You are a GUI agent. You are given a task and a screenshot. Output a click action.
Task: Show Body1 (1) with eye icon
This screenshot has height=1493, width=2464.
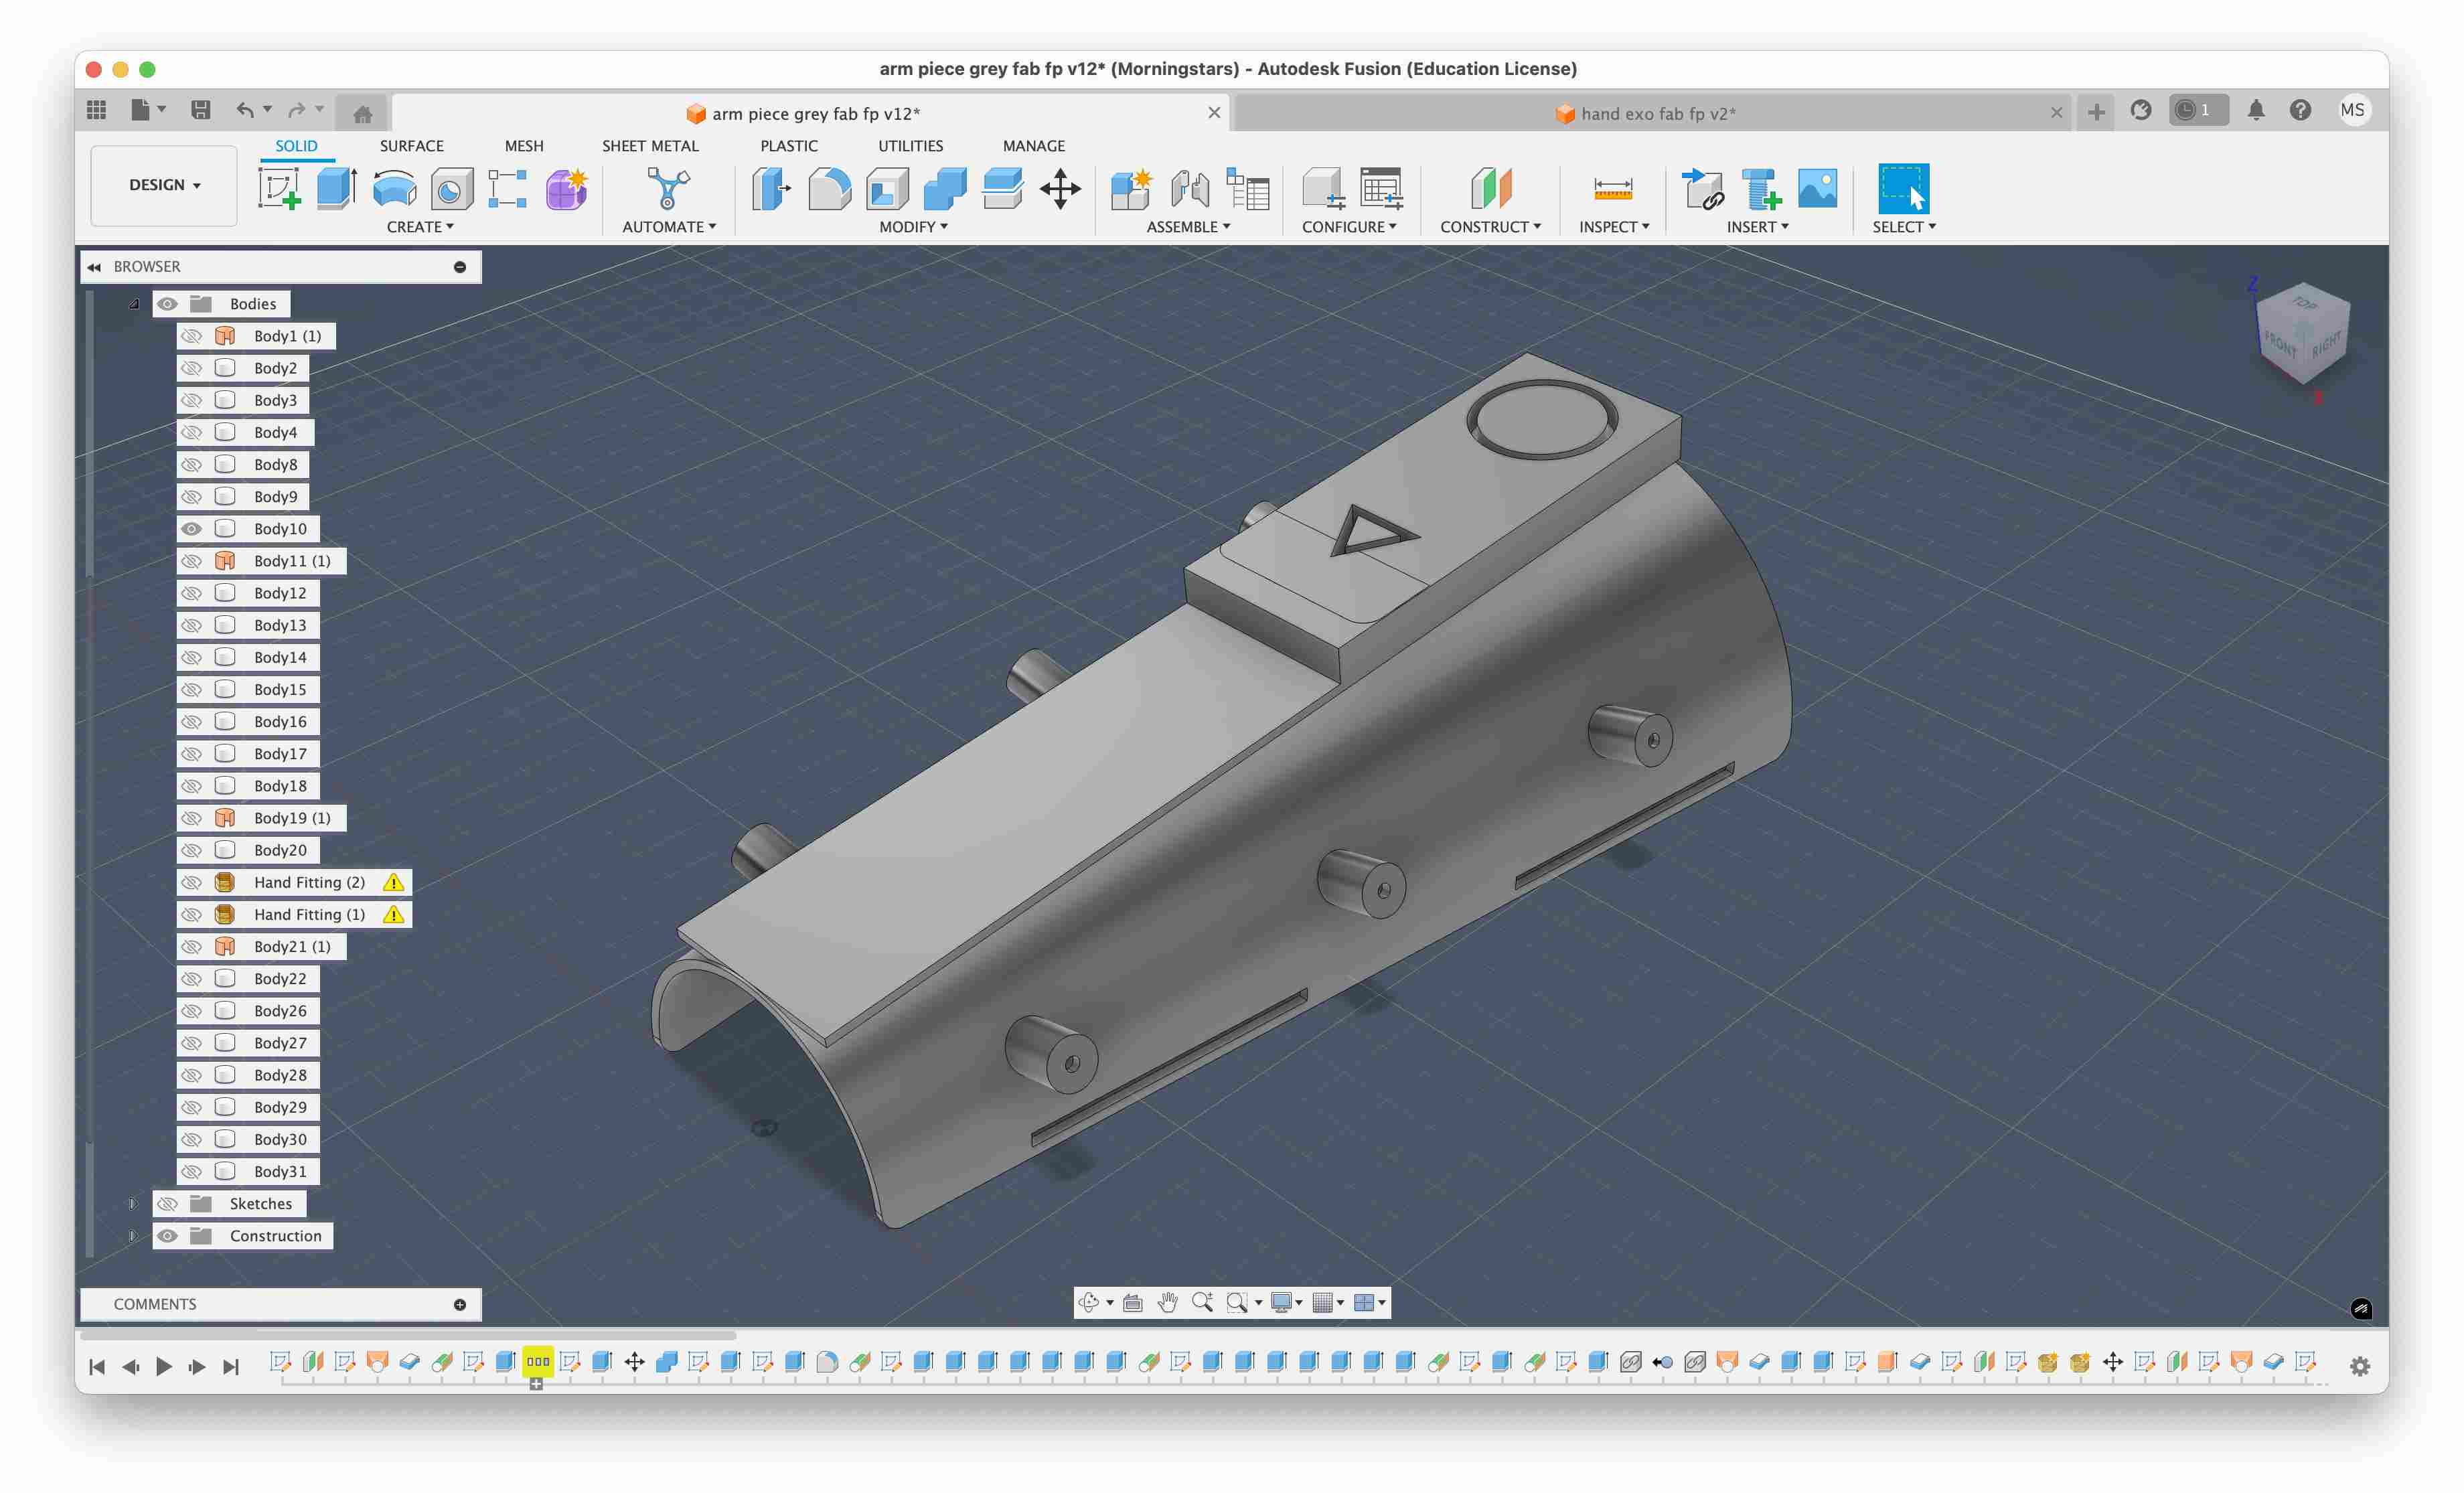pyautogui.click(x=192, y=336)
